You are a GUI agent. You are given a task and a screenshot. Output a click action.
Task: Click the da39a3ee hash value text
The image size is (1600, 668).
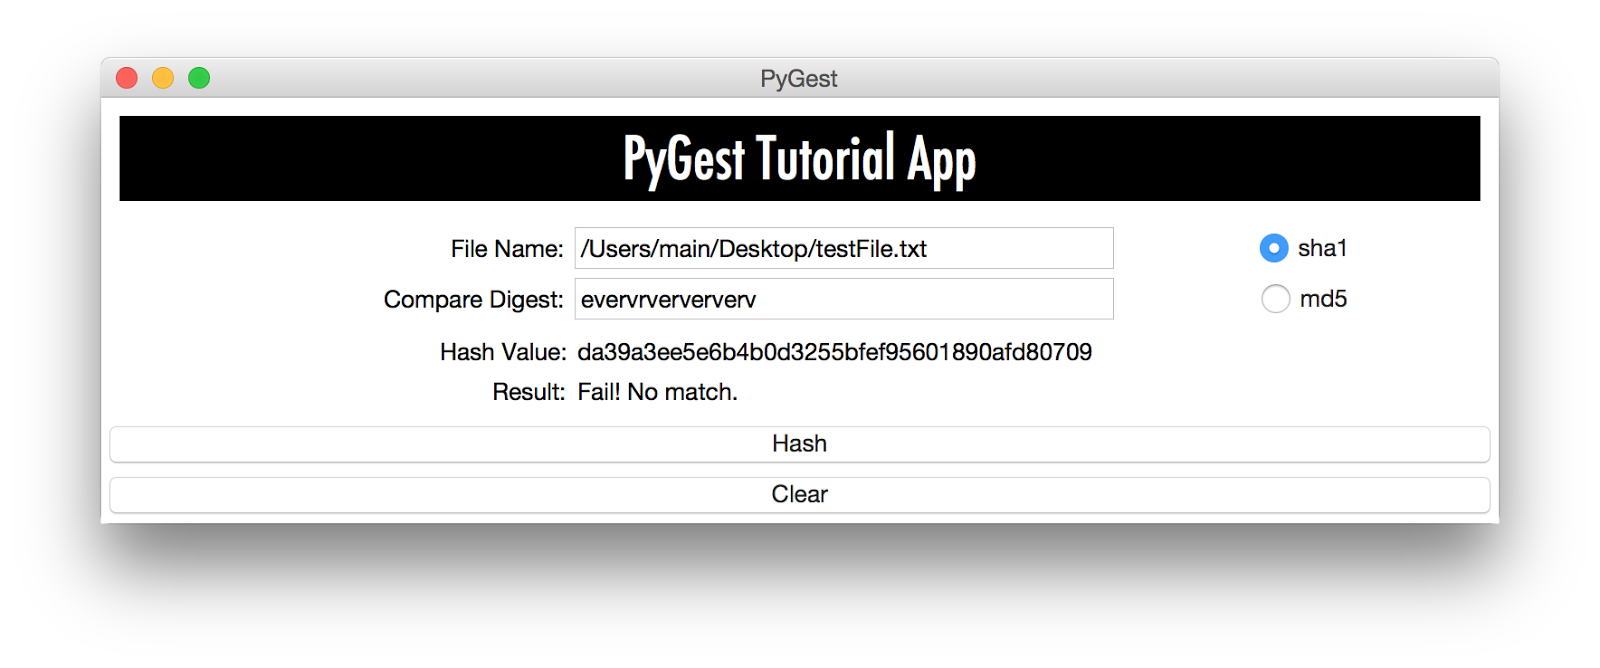click(835, 352)
